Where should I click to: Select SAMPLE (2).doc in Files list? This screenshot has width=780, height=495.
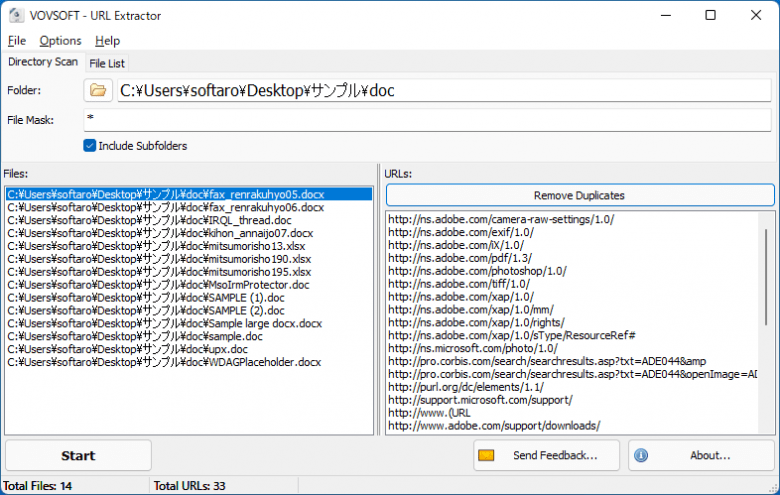pos(189,311)
